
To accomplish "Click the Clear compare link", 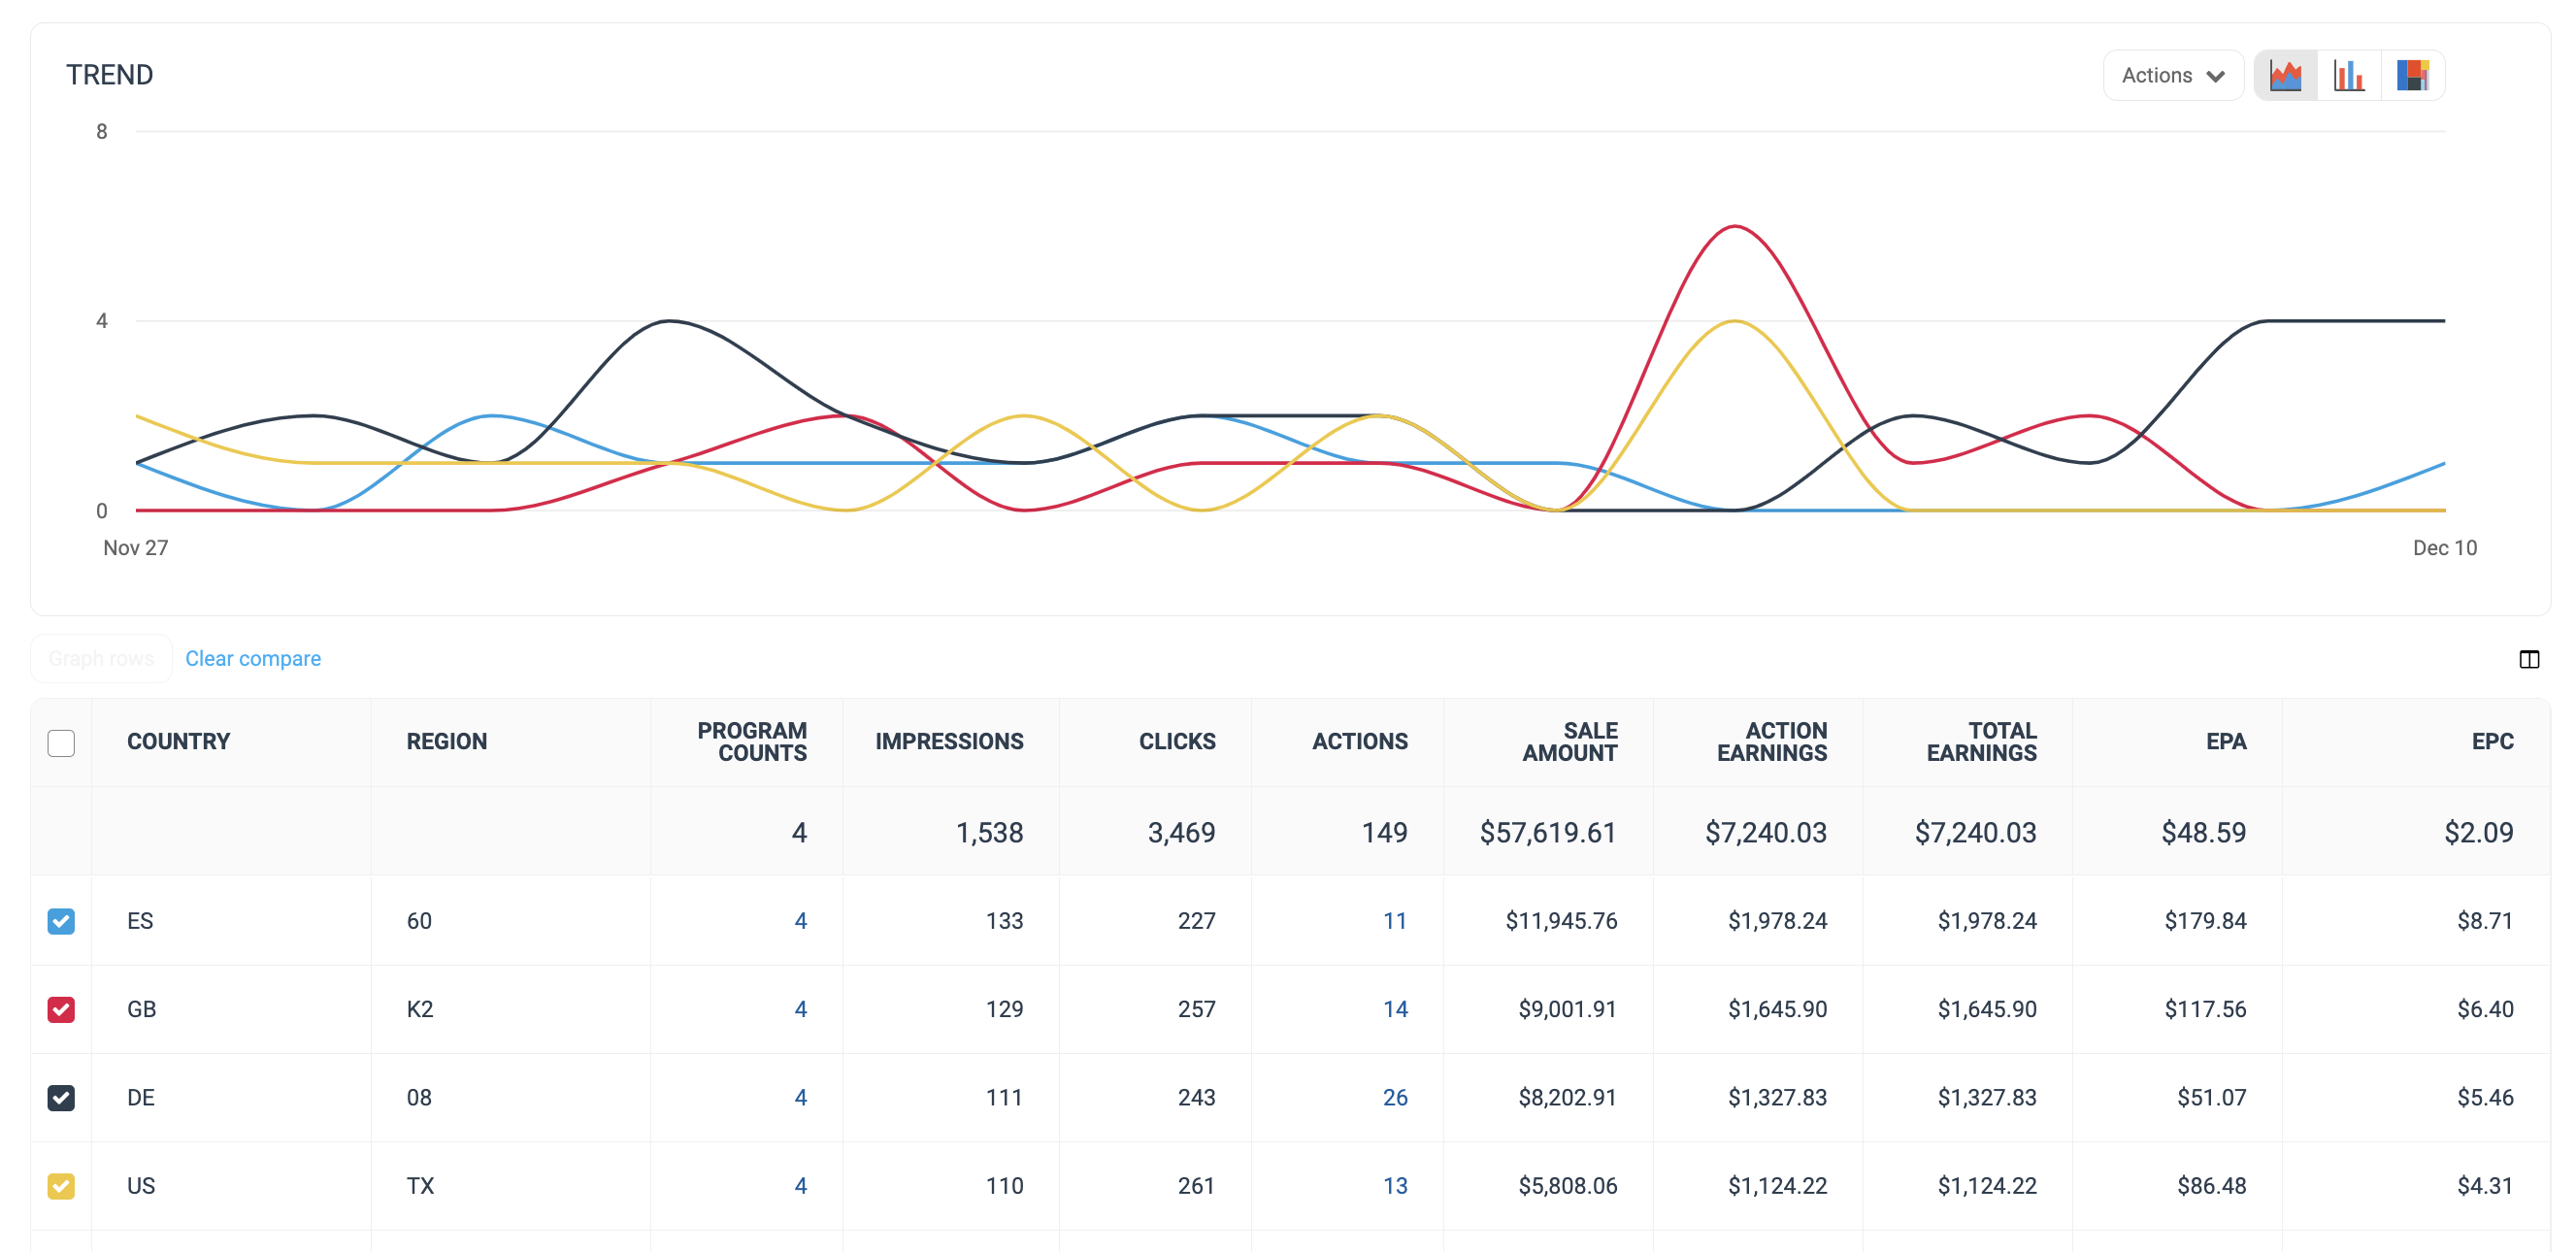I will [x=253, y=658].
